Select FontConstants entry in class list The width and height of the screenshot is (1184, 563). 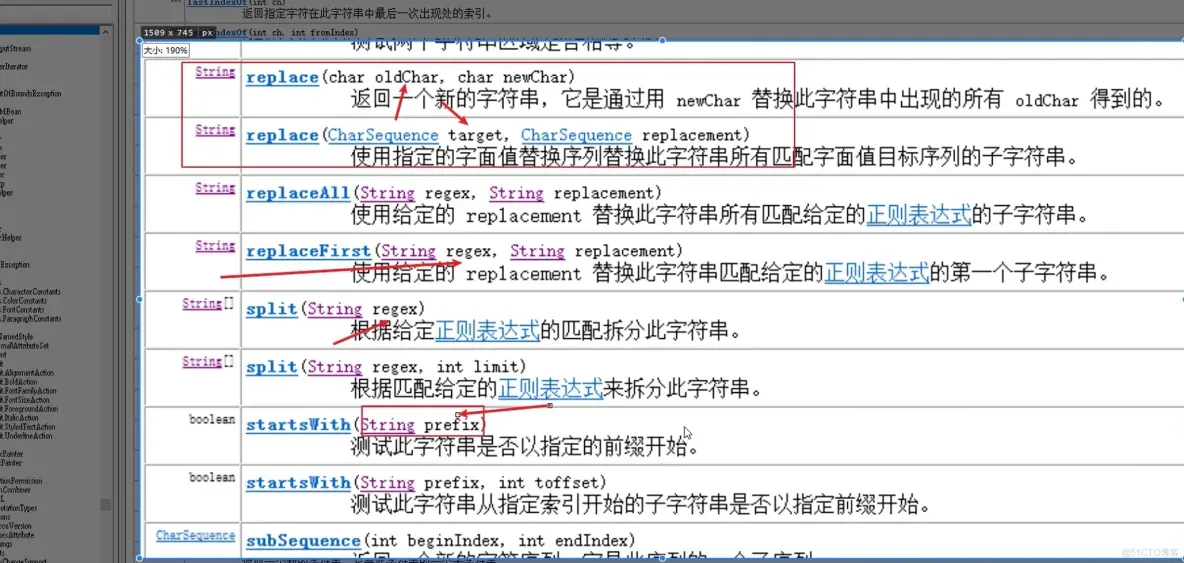coord(23,310)
